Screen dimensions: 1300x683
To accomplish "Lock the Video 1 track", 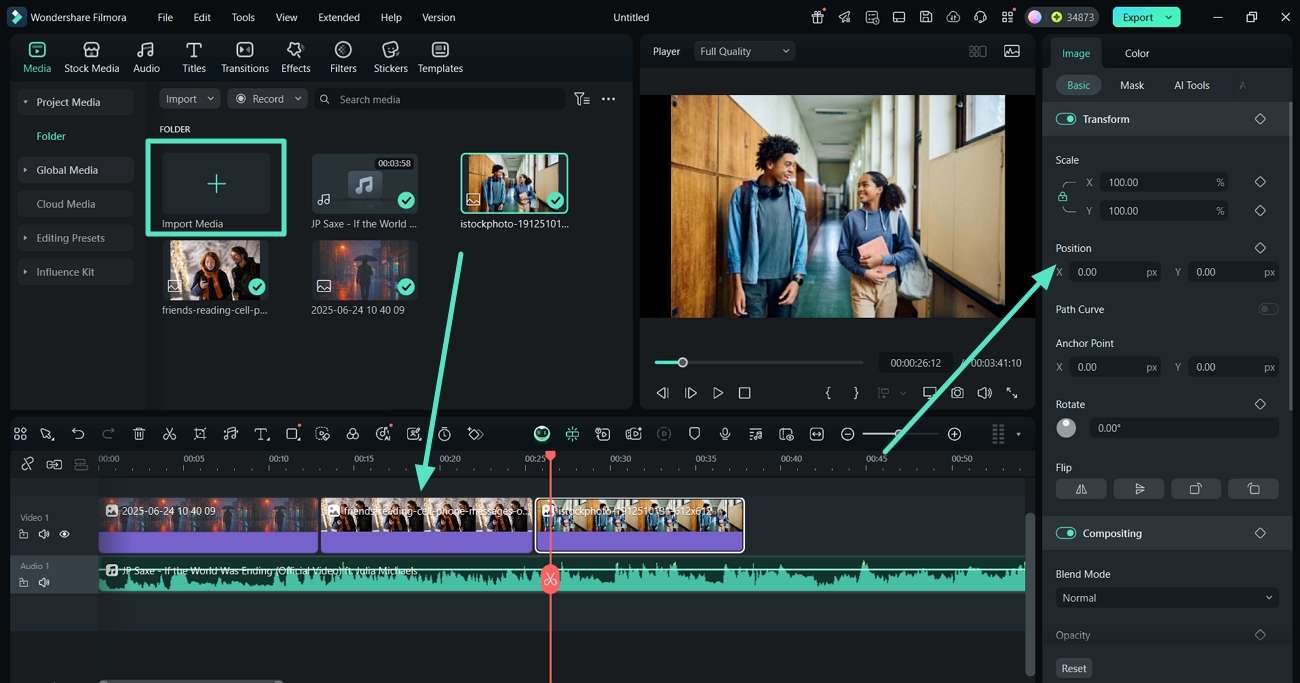I will [24, 534].
